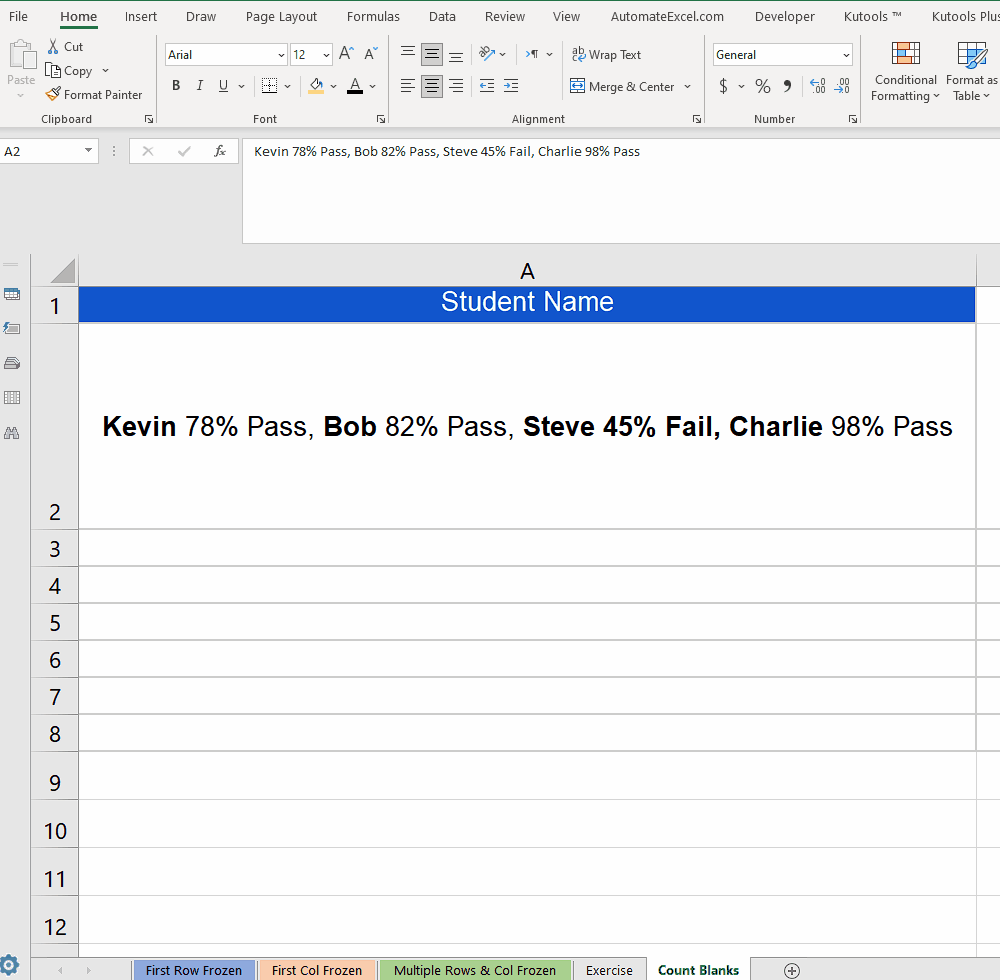Enable Middle Align vertical alignment

coord(431,54)
